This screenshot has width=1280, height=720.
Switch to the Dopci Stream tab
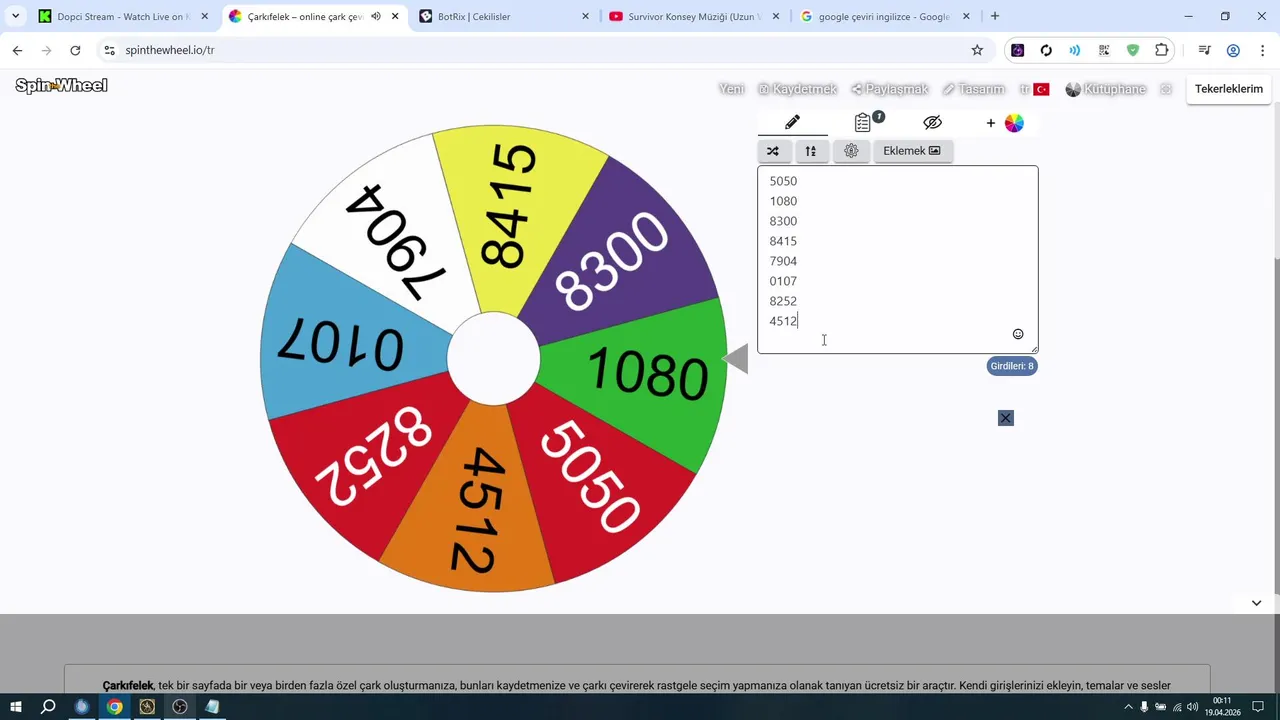pos(122,16)
